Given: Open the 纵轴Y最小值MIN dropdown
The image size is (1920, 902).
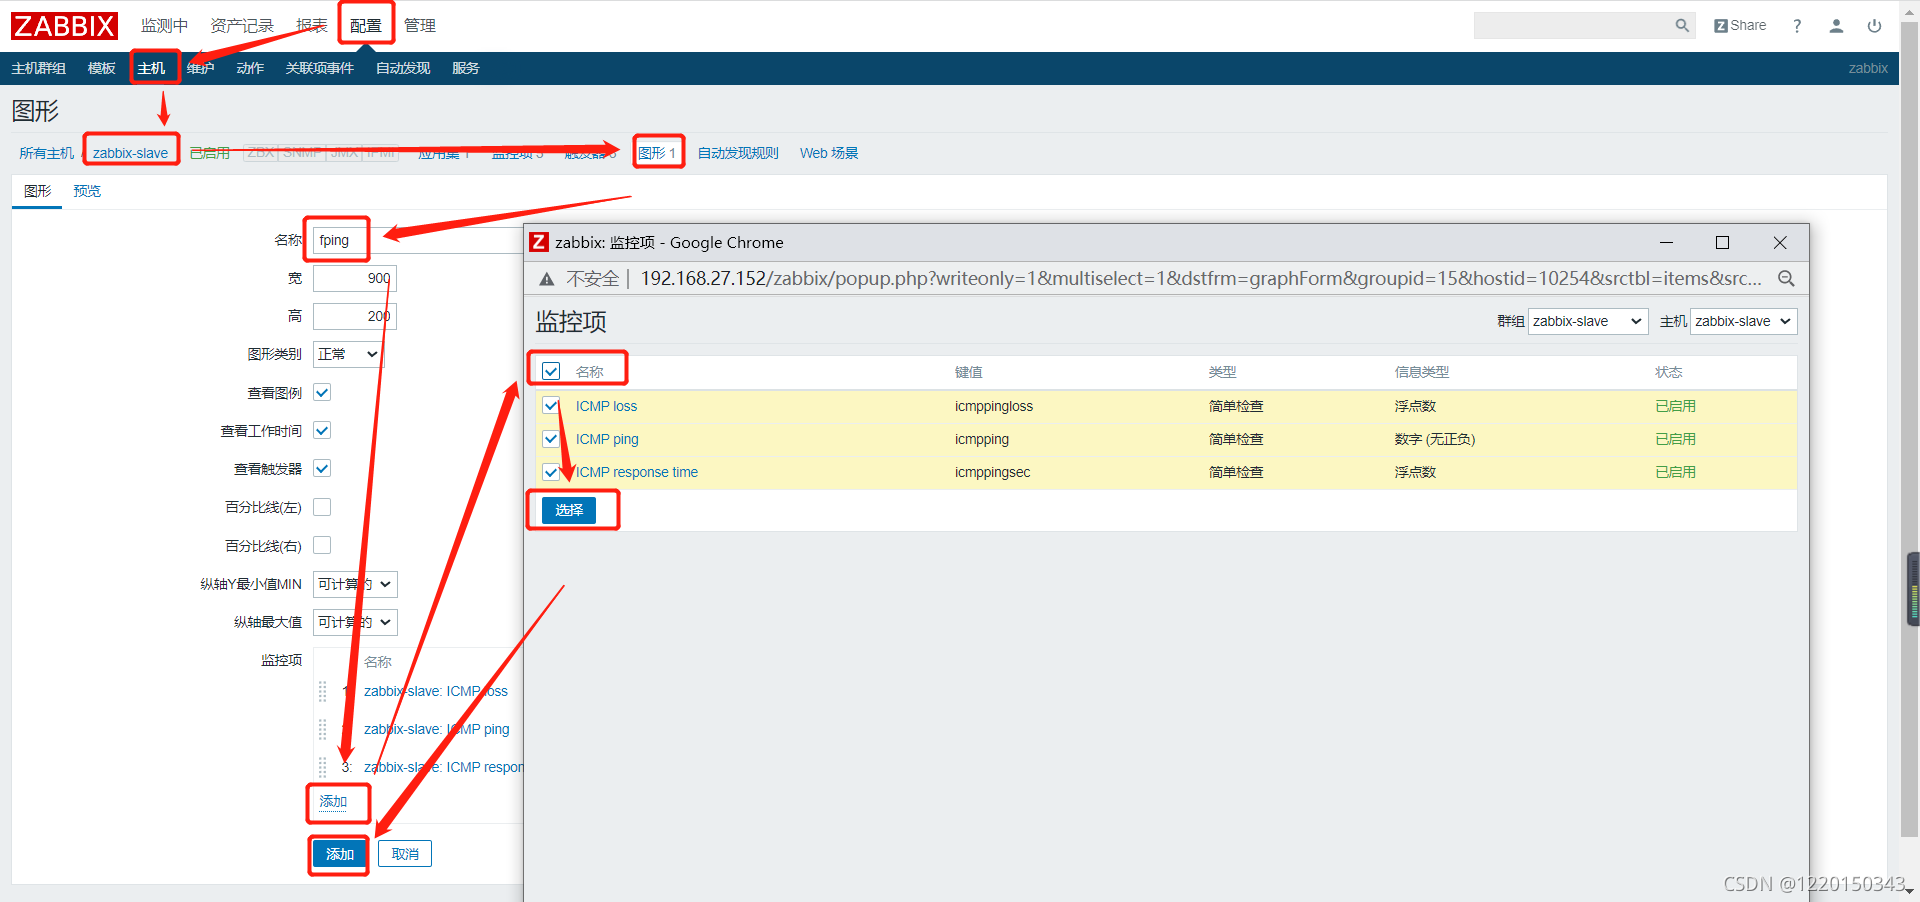Looking at the screenshot, I should pyautogui.click(x=355, y=584).
